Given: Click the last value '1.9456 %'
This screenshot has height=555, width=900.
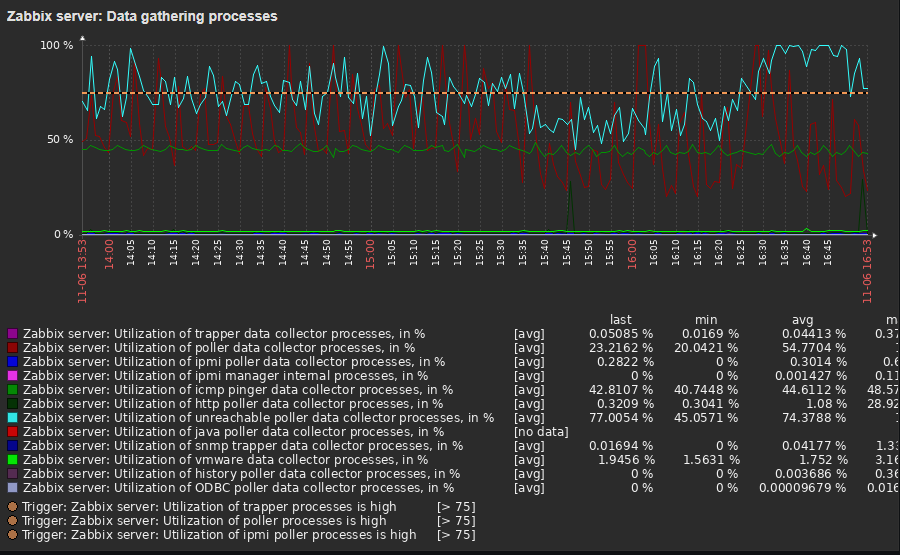Looking at the screenshot, I should point(625,460).
